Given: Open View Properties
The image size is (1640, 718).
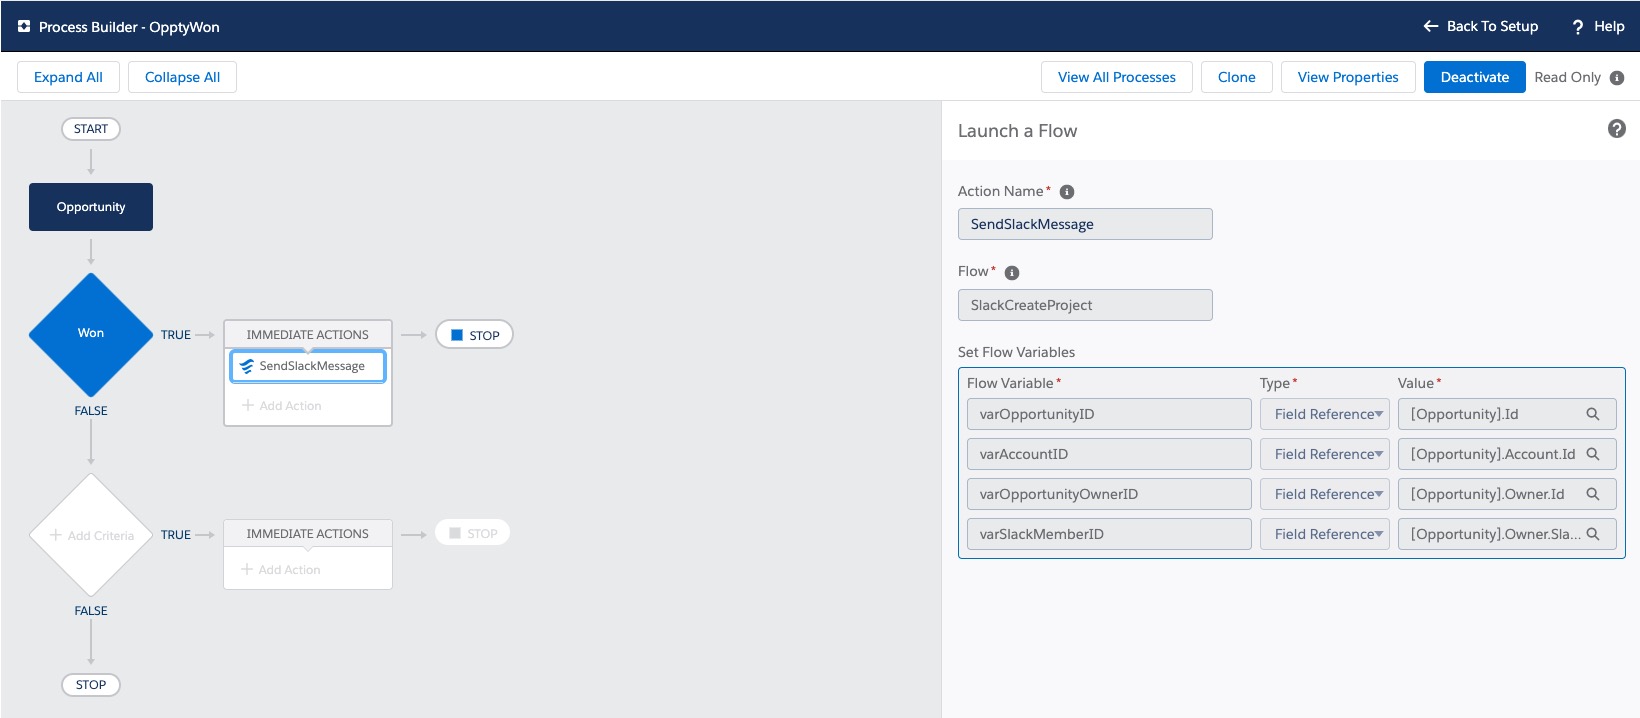Looking at the screenshot, I should coord(1348,77).
